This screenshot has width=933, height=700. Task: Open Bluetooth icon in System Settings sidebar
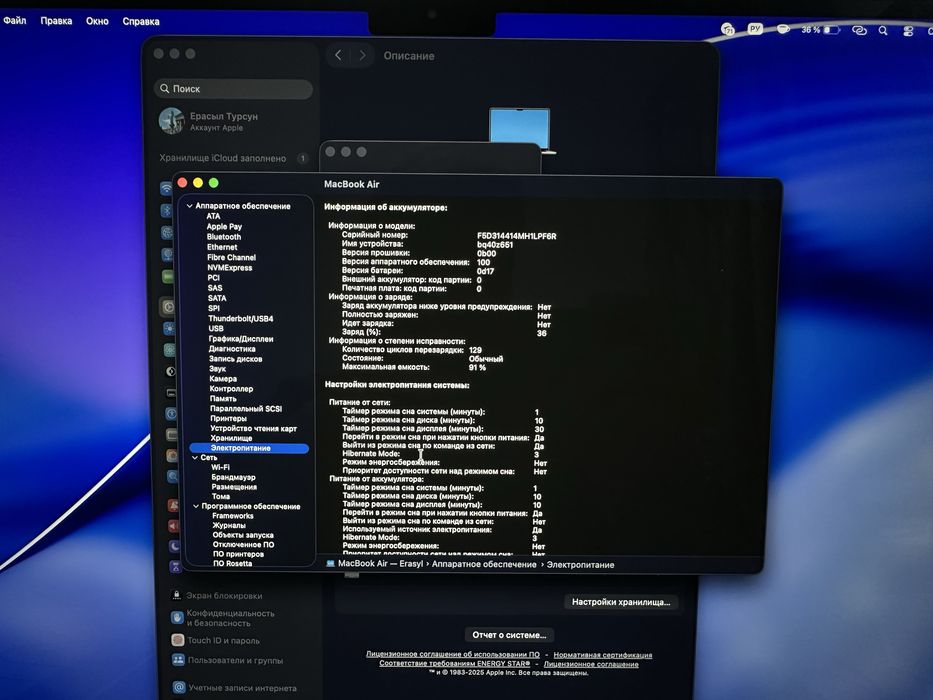click(x=167, y=210)
